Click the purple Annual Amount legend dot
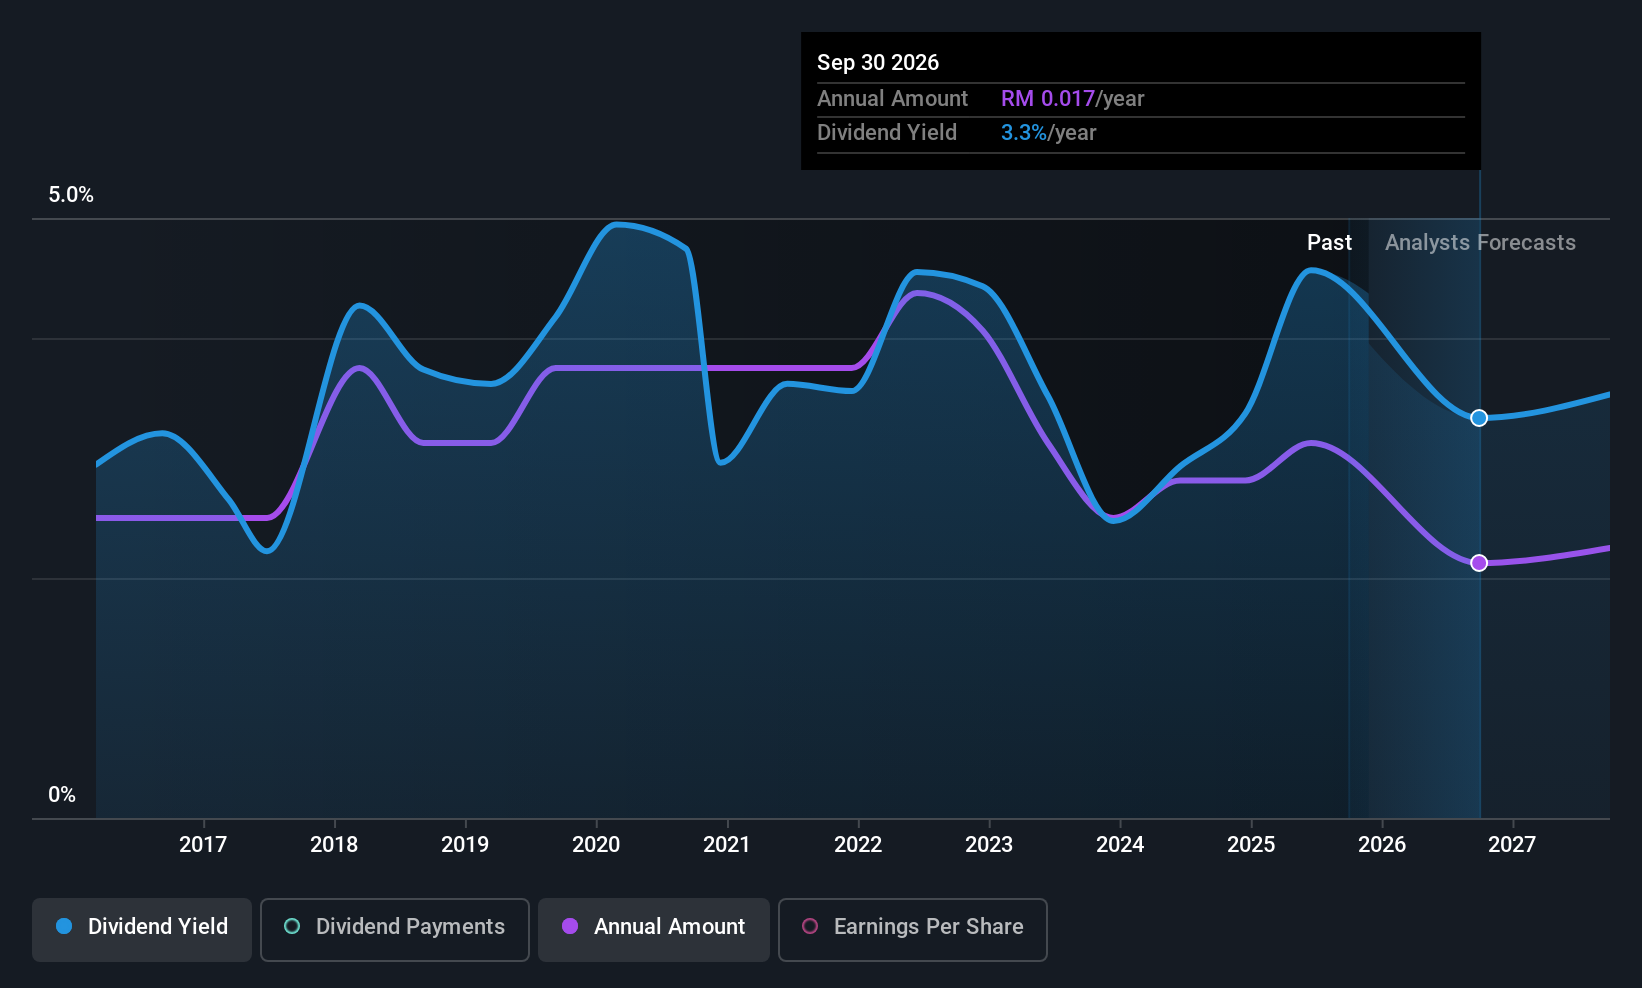 point(570,926)
